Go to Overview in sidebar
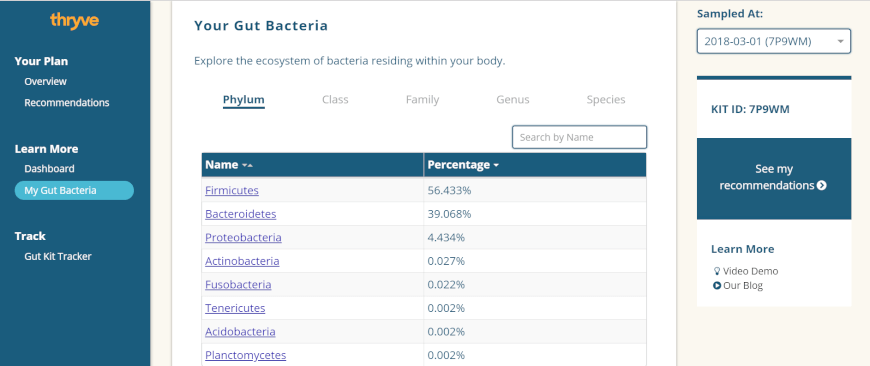The height and width of the screenshot is (366, 870). [45, 82]
